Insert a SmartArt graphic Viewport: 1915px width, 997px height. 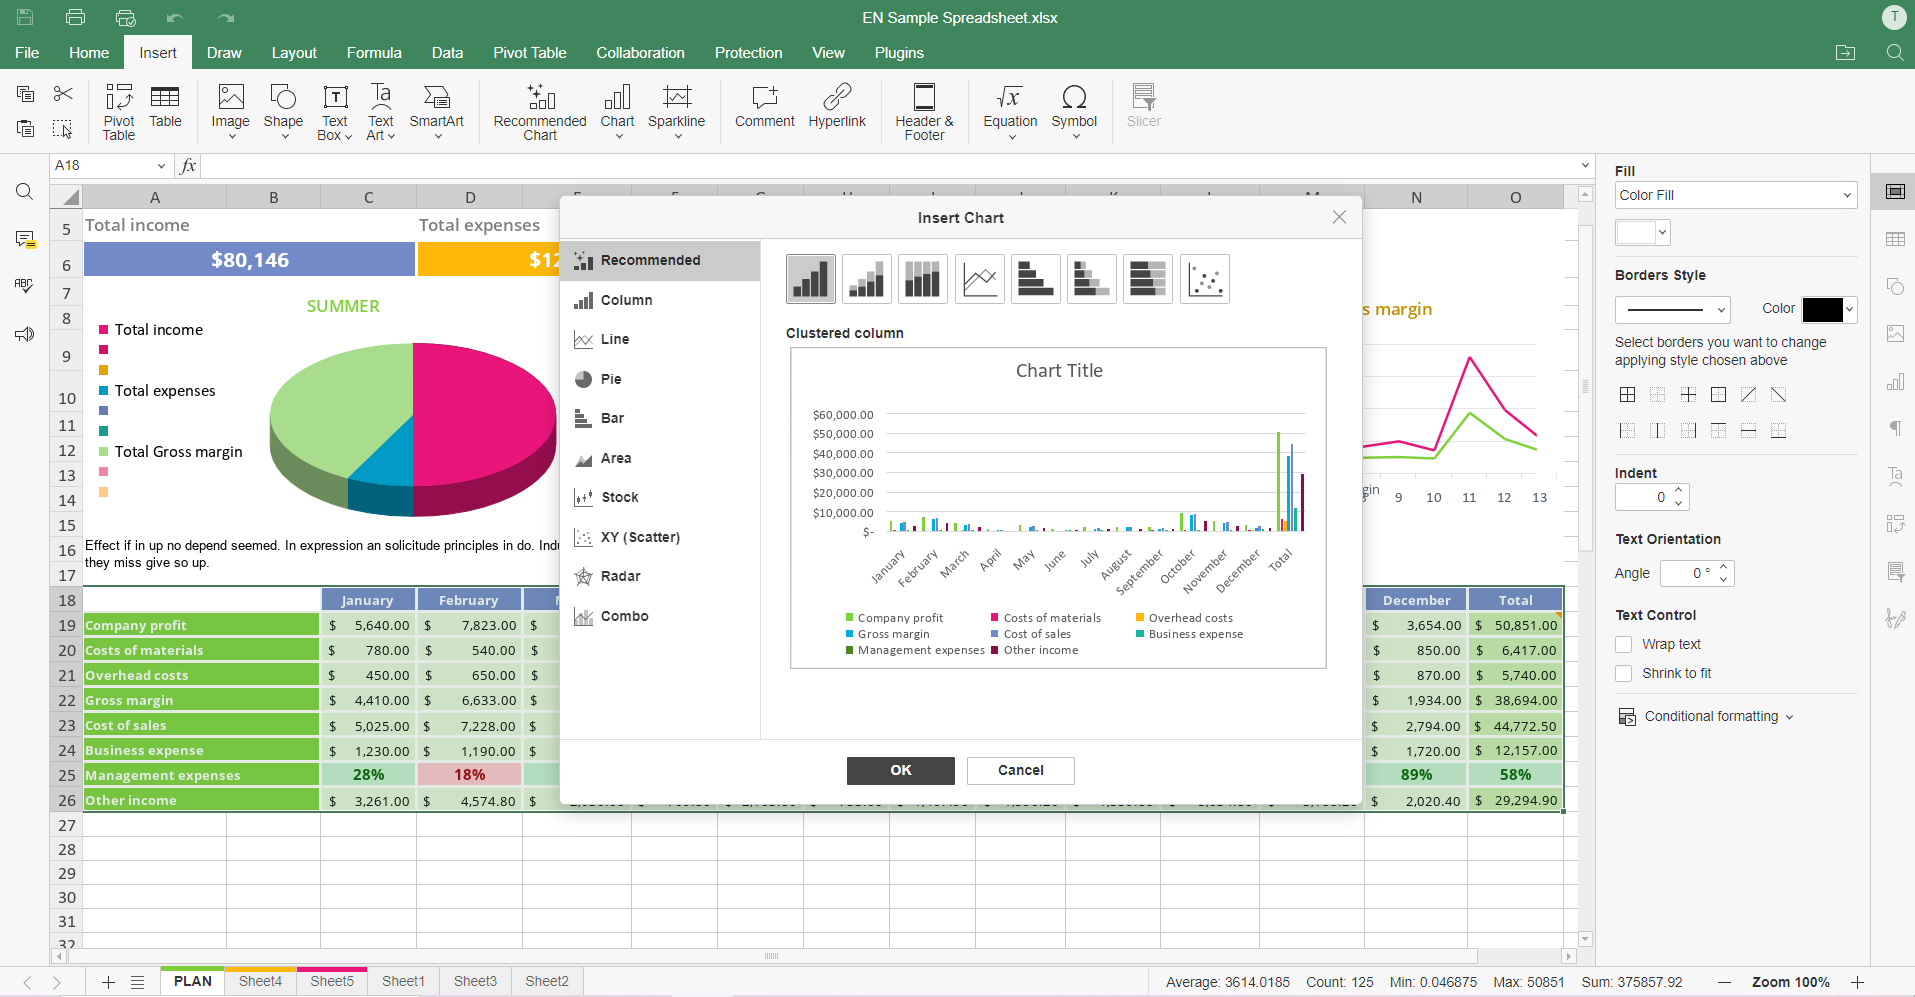click(437, 111)
